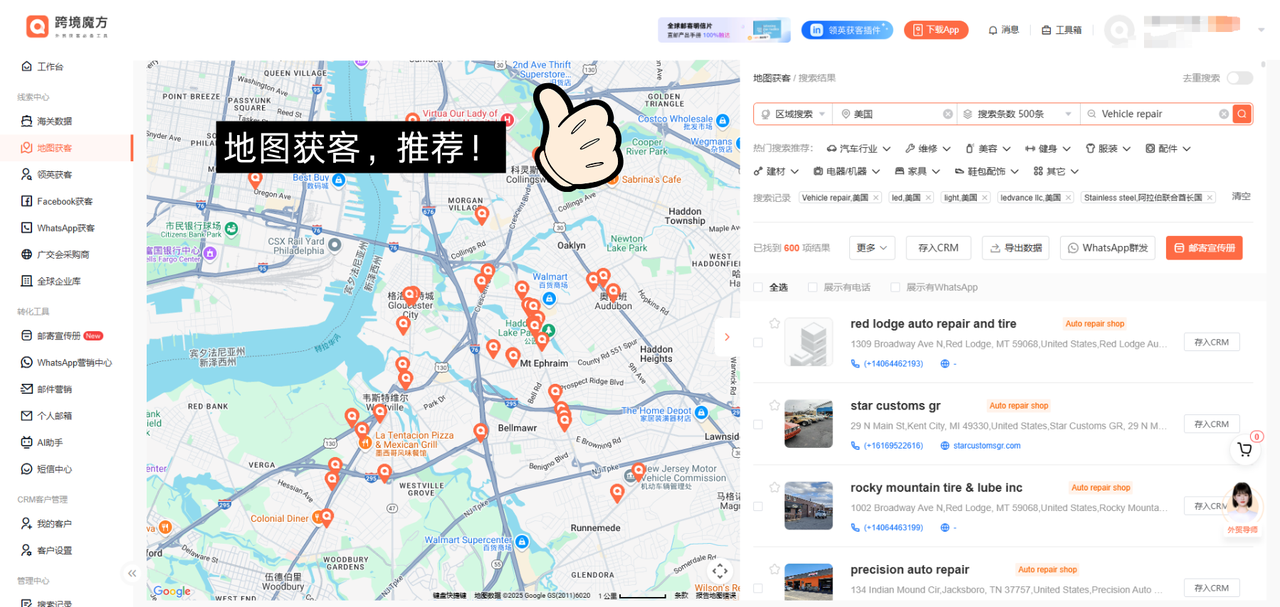Star the red lodge auto repair listing
Viewport: 1280px width, 607px height.
click(774, 323)
